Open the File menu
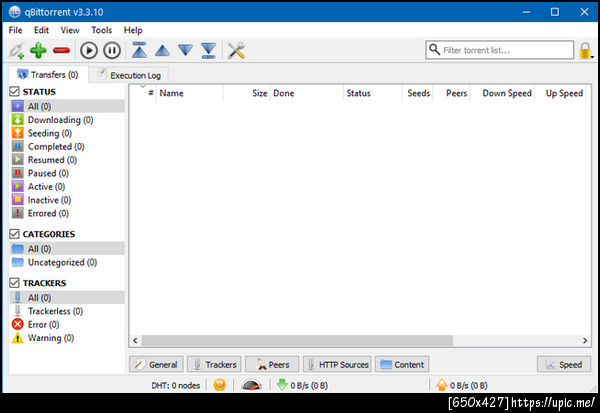 [x=15, y=30]
